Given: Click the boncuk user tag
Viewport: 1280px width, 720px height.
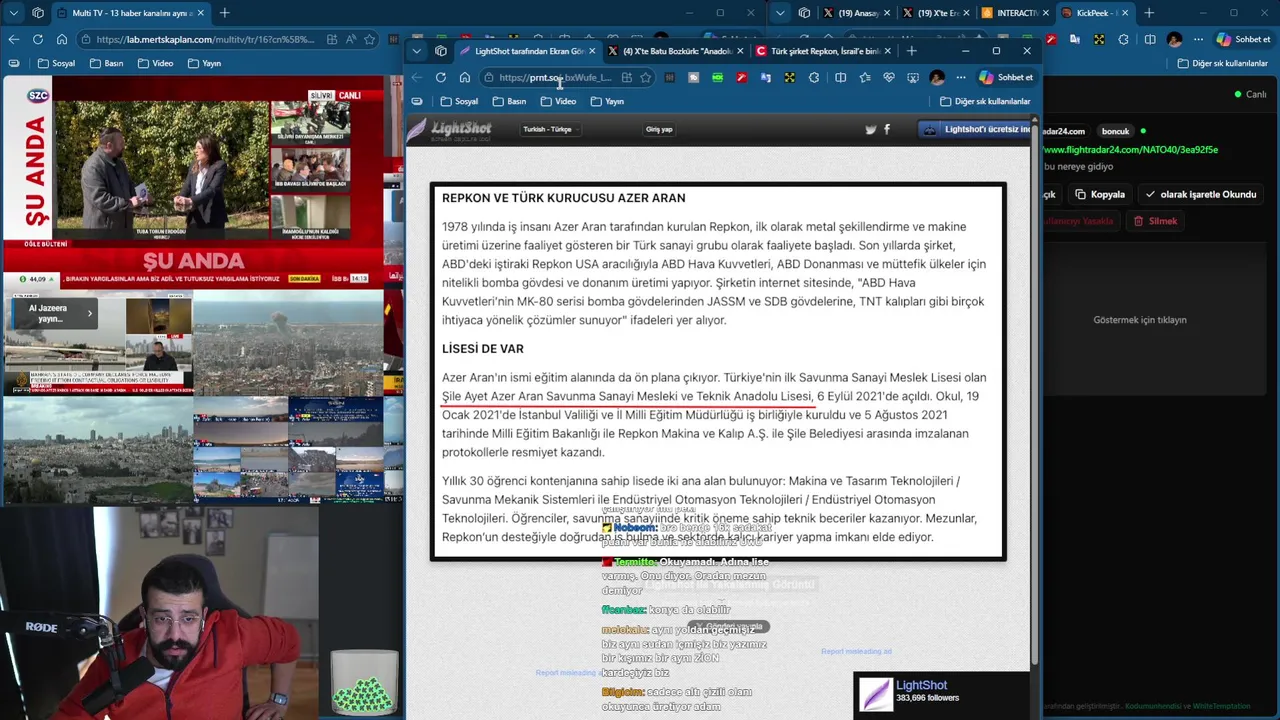Looking at the screenshot, I should 1115,131.
